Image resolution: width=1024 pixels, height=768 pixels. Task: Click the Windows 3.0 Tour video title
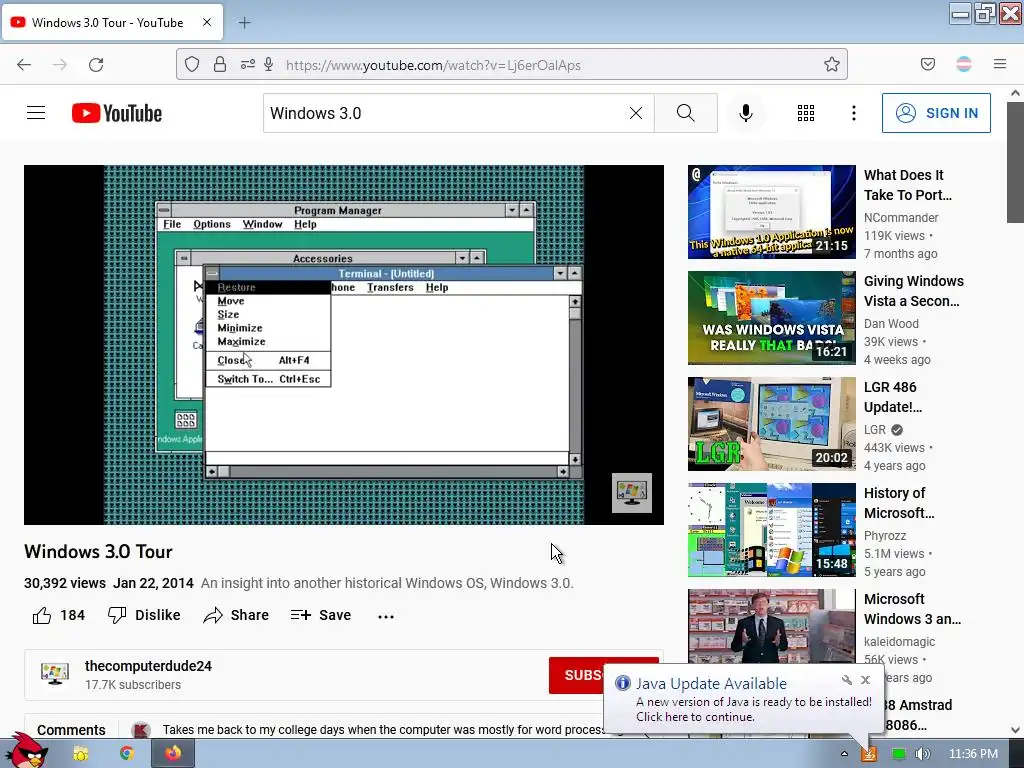(98, 552)
